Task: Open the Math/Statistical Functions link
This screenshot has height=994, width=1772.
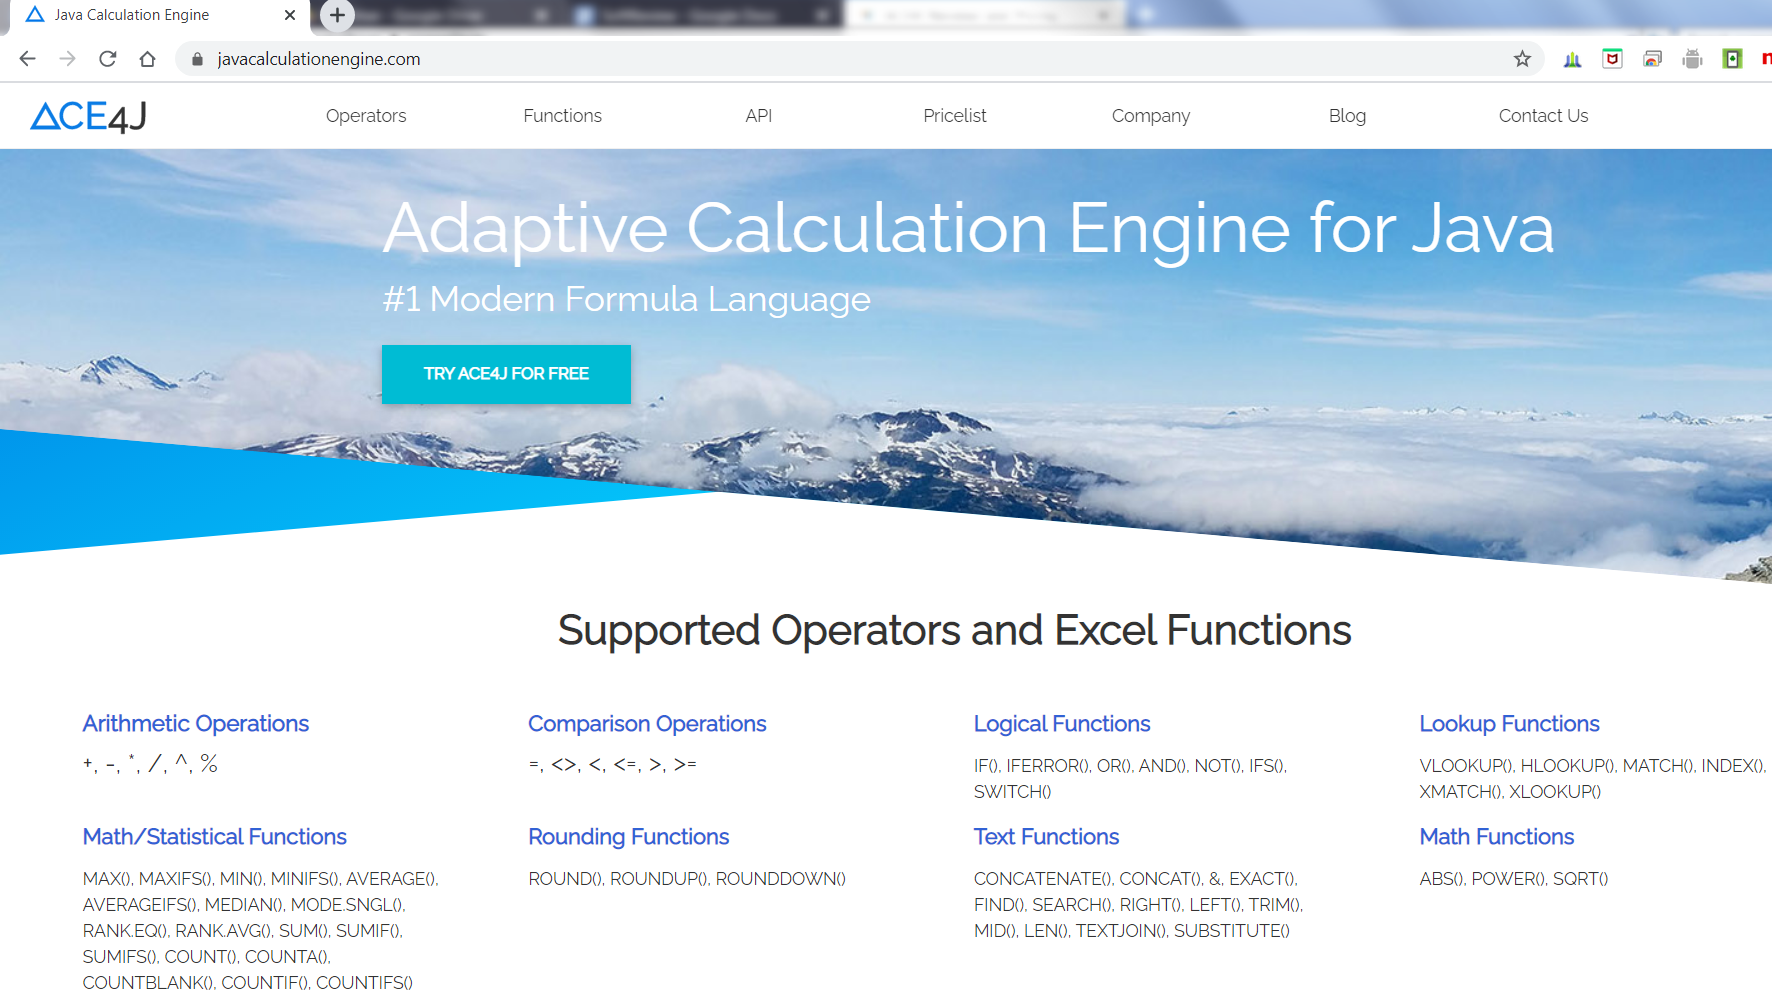Action: (x=215, y=837)
